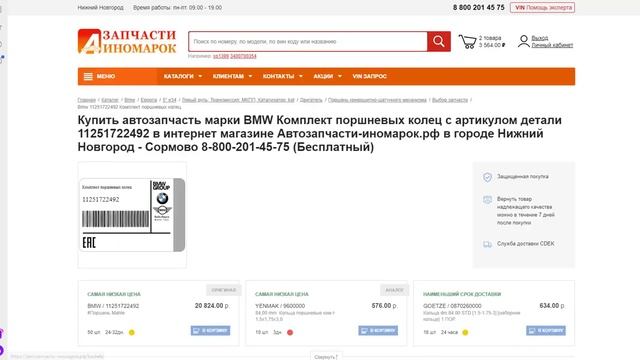The width and height of the screenshot is (640, 360).
Task: Click the ОРИГИНАЛ badge on BMW card
Action: tap(224, 290)
